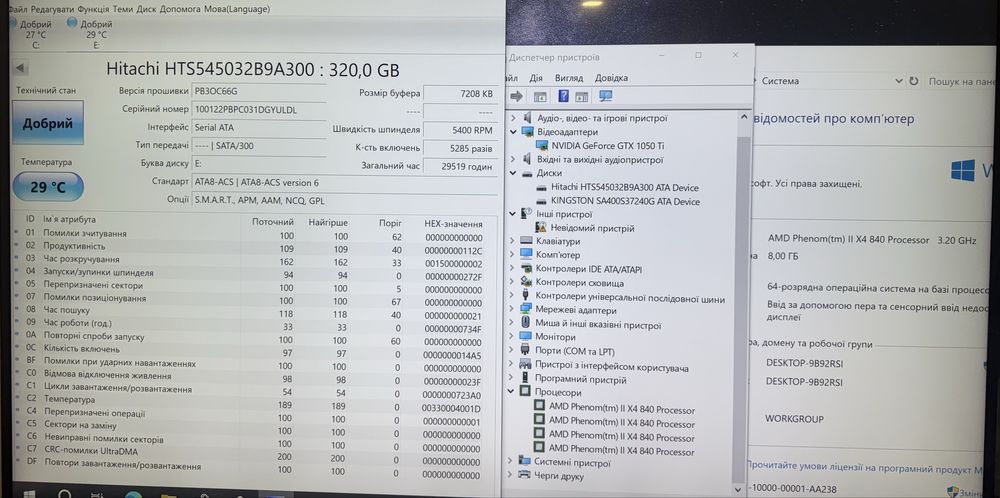
Task: Click the forward arrow in Device Manager toolbar
Action: (x=517, y=96)
